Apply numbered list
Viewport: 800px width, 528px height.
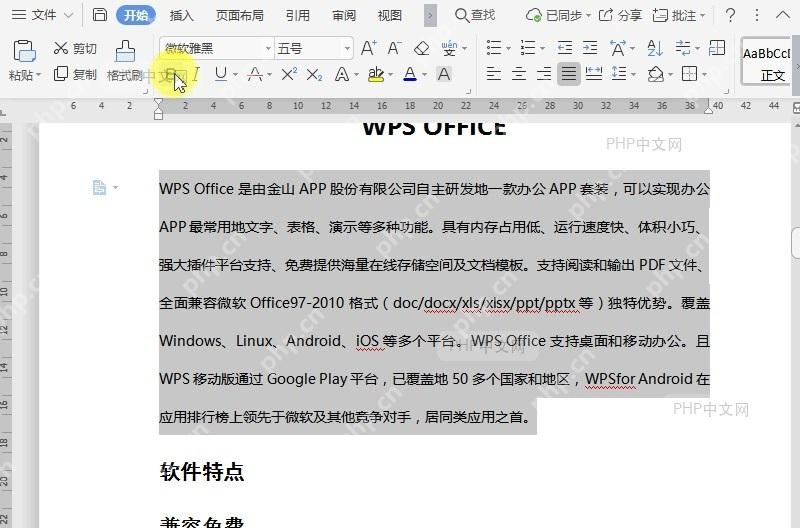click(528, 48)
